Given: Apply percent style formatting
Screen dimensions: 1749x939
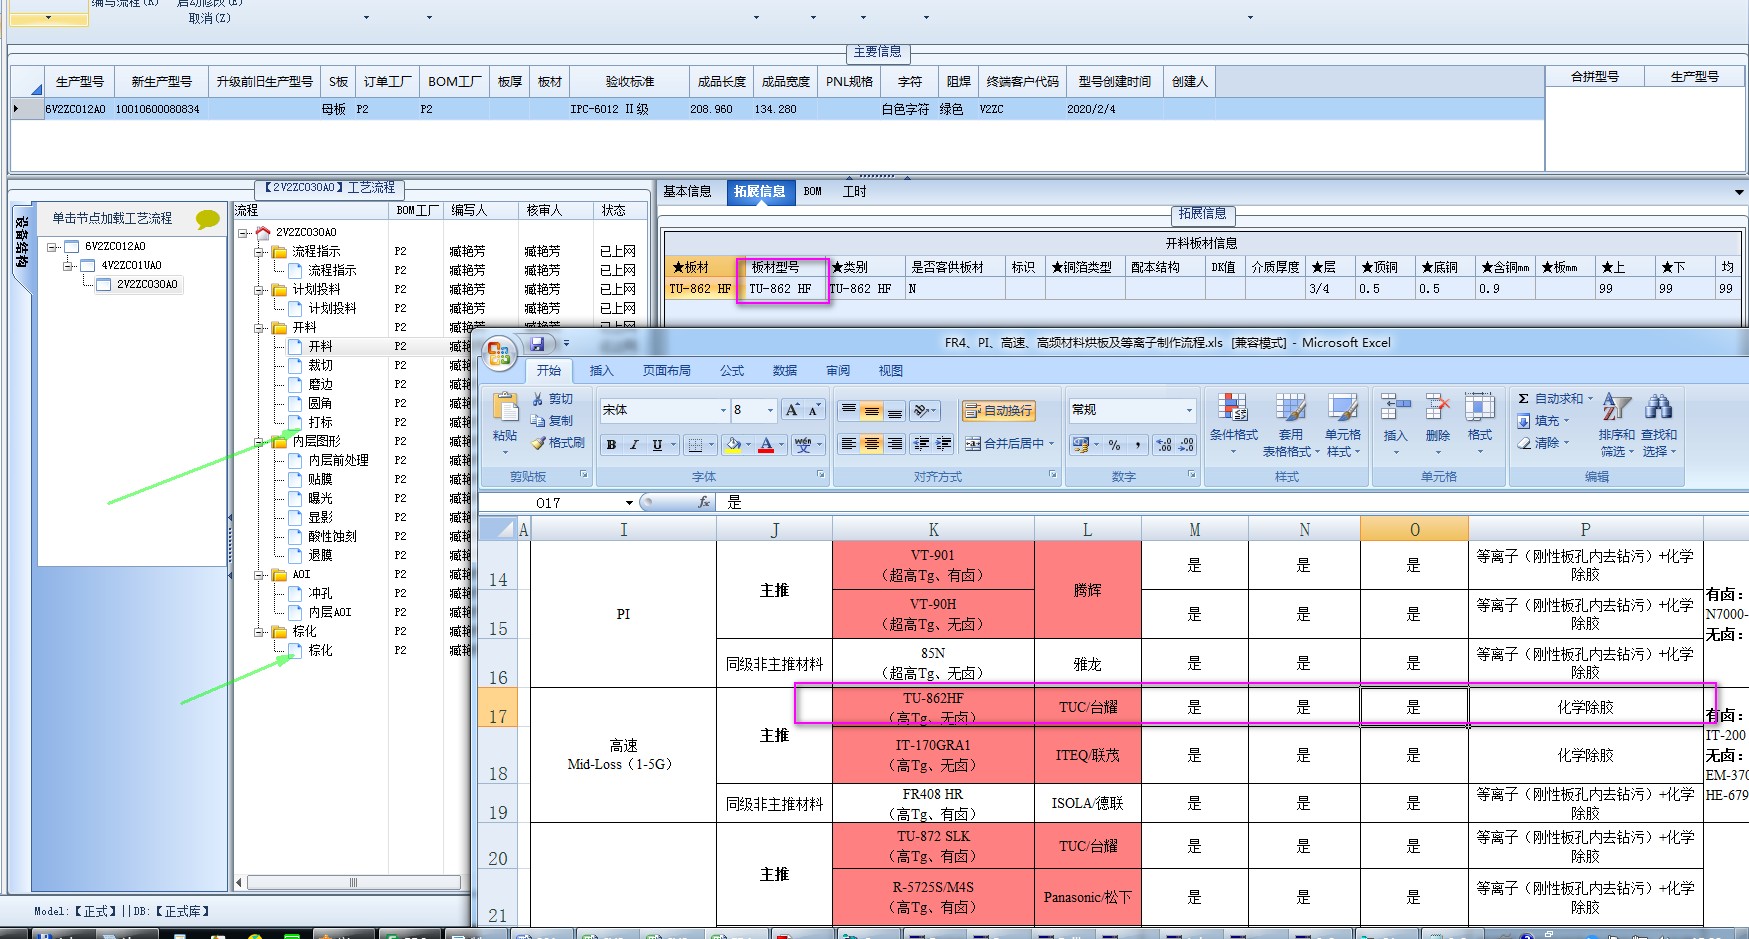Looking at the screenshot, I should tap(1114, 445).
